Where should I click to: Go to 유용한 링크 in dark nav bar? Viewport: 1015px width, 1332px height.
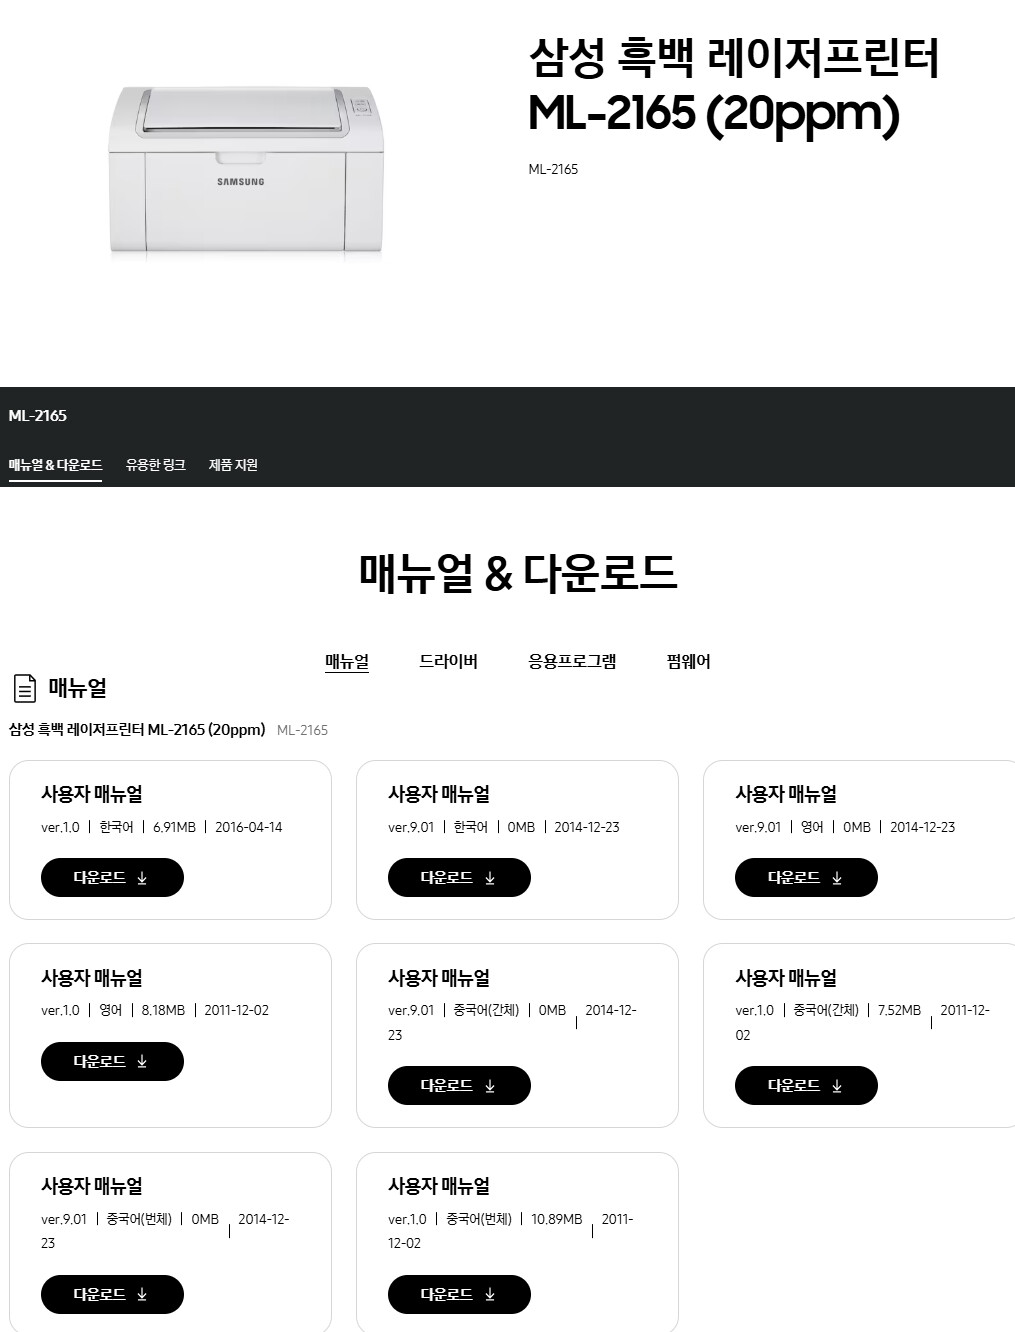tap(156, 465)
